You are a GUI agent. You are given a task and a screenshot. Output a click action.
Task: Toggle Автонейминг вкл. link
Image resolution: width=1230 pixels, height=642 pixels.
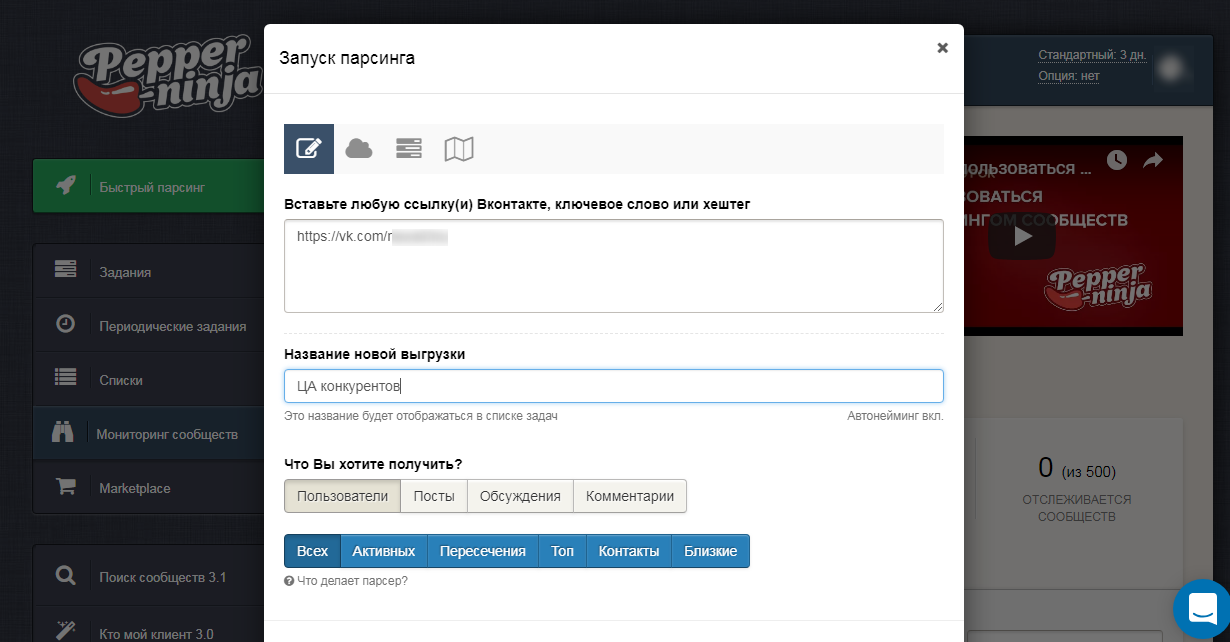pos(894,416)
